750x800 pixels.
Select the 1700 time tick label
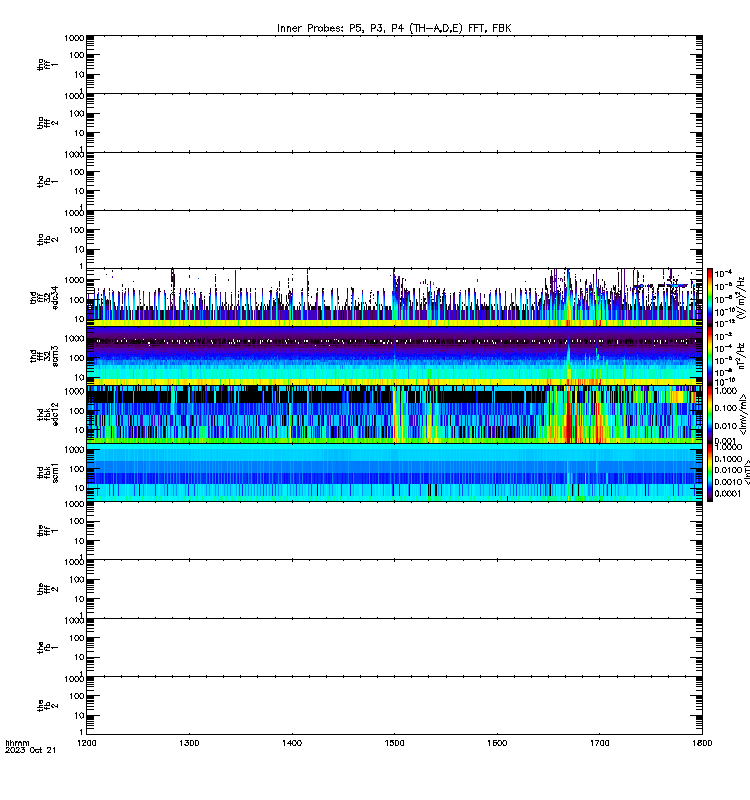[599, 743]
